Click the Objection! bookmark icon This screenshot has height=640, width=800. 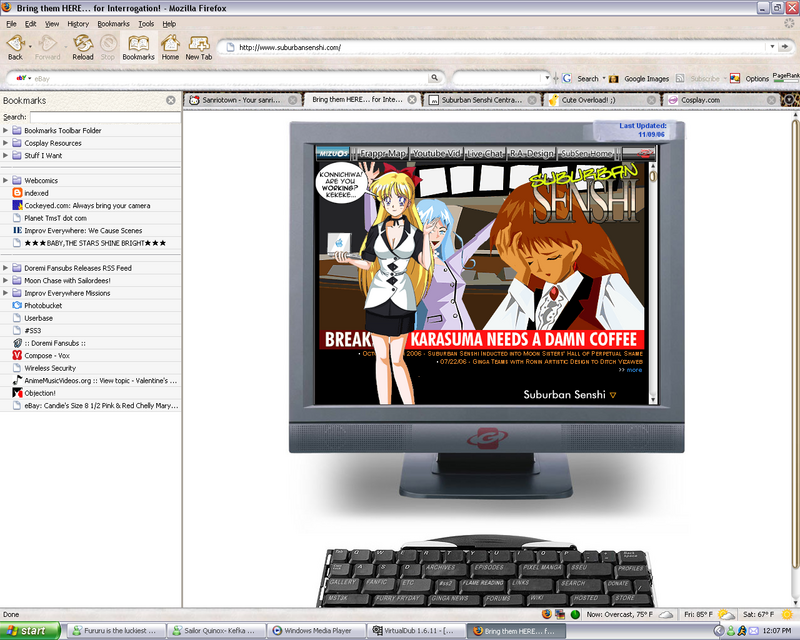pyautogui.click(x=17, y=393)
